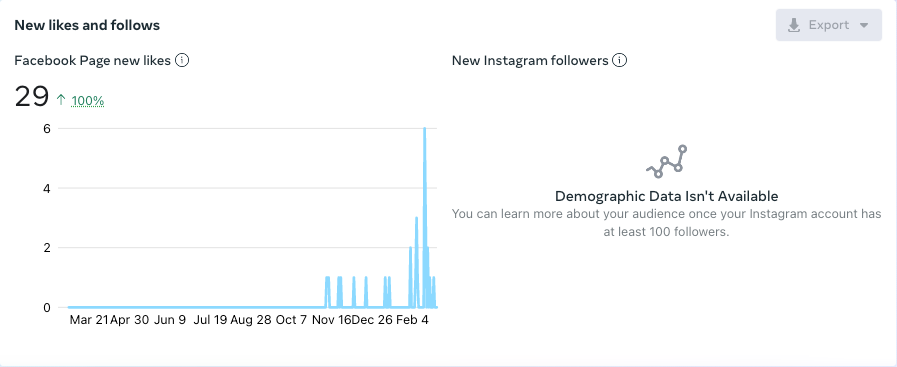Viewport: 897px width, 367px height.
Task: Click the Nov 16 axis label on chart
Action: pyautogui.click(x=331, y=320)
